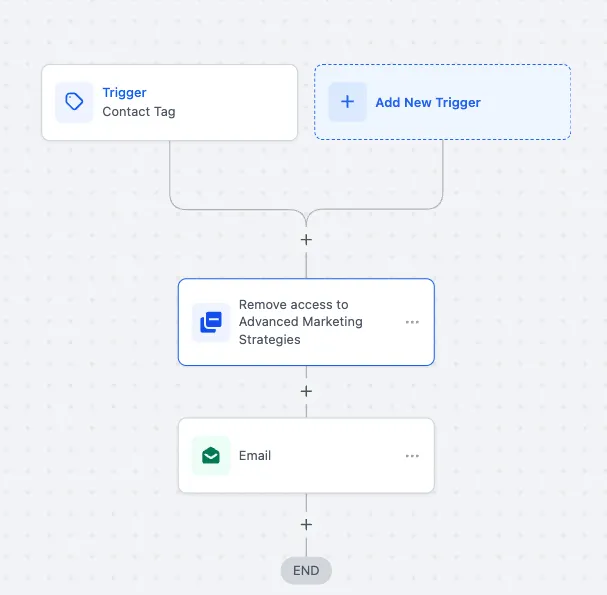The image size is (607, 595).
Task: Open the Contact Tag trigger card
Action: tap(170, 102)
